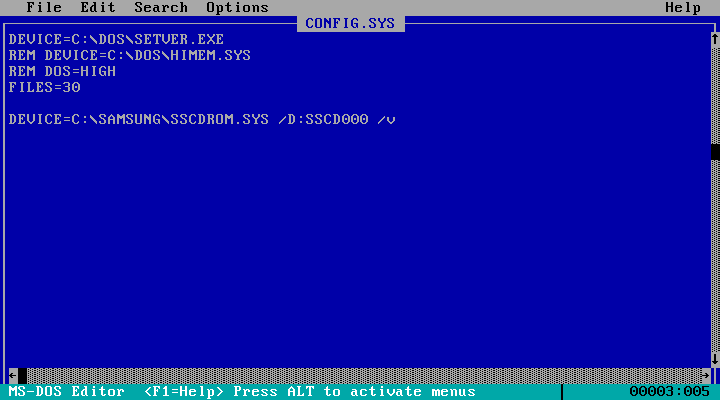
Task: Click in the horizontal scrollbar track
Action: 364,375
